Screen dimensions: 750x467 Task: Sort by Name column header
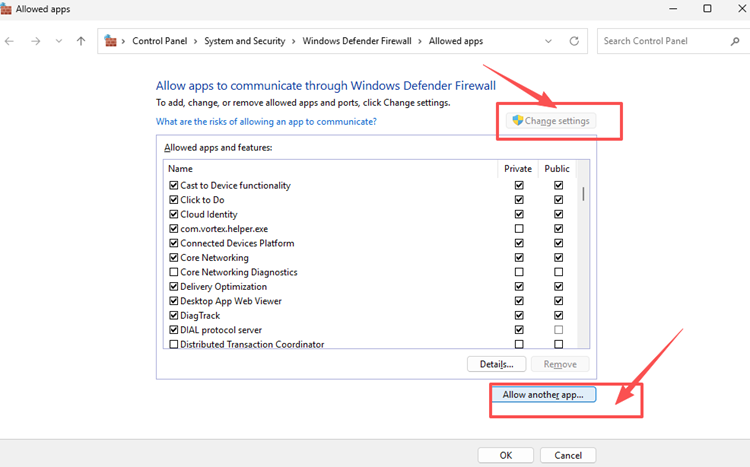(x=180, y=168)
